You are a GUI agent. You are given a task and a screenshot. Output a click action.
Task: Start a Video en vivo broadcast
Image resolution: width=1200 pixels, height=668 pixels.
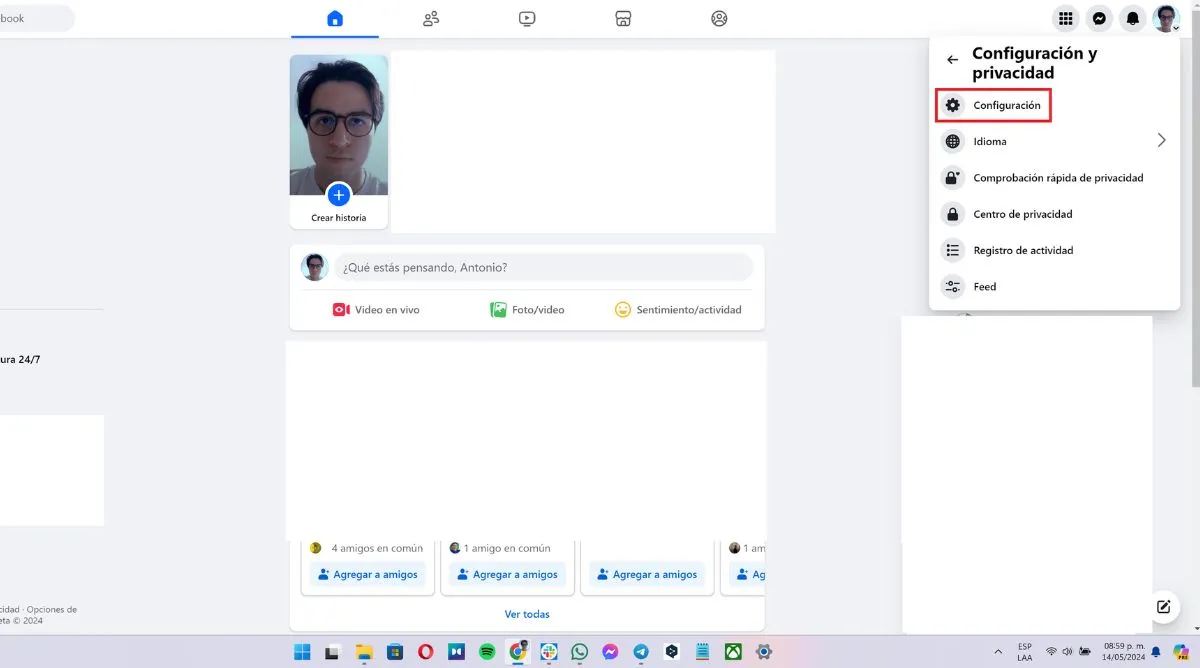(377, 309)
